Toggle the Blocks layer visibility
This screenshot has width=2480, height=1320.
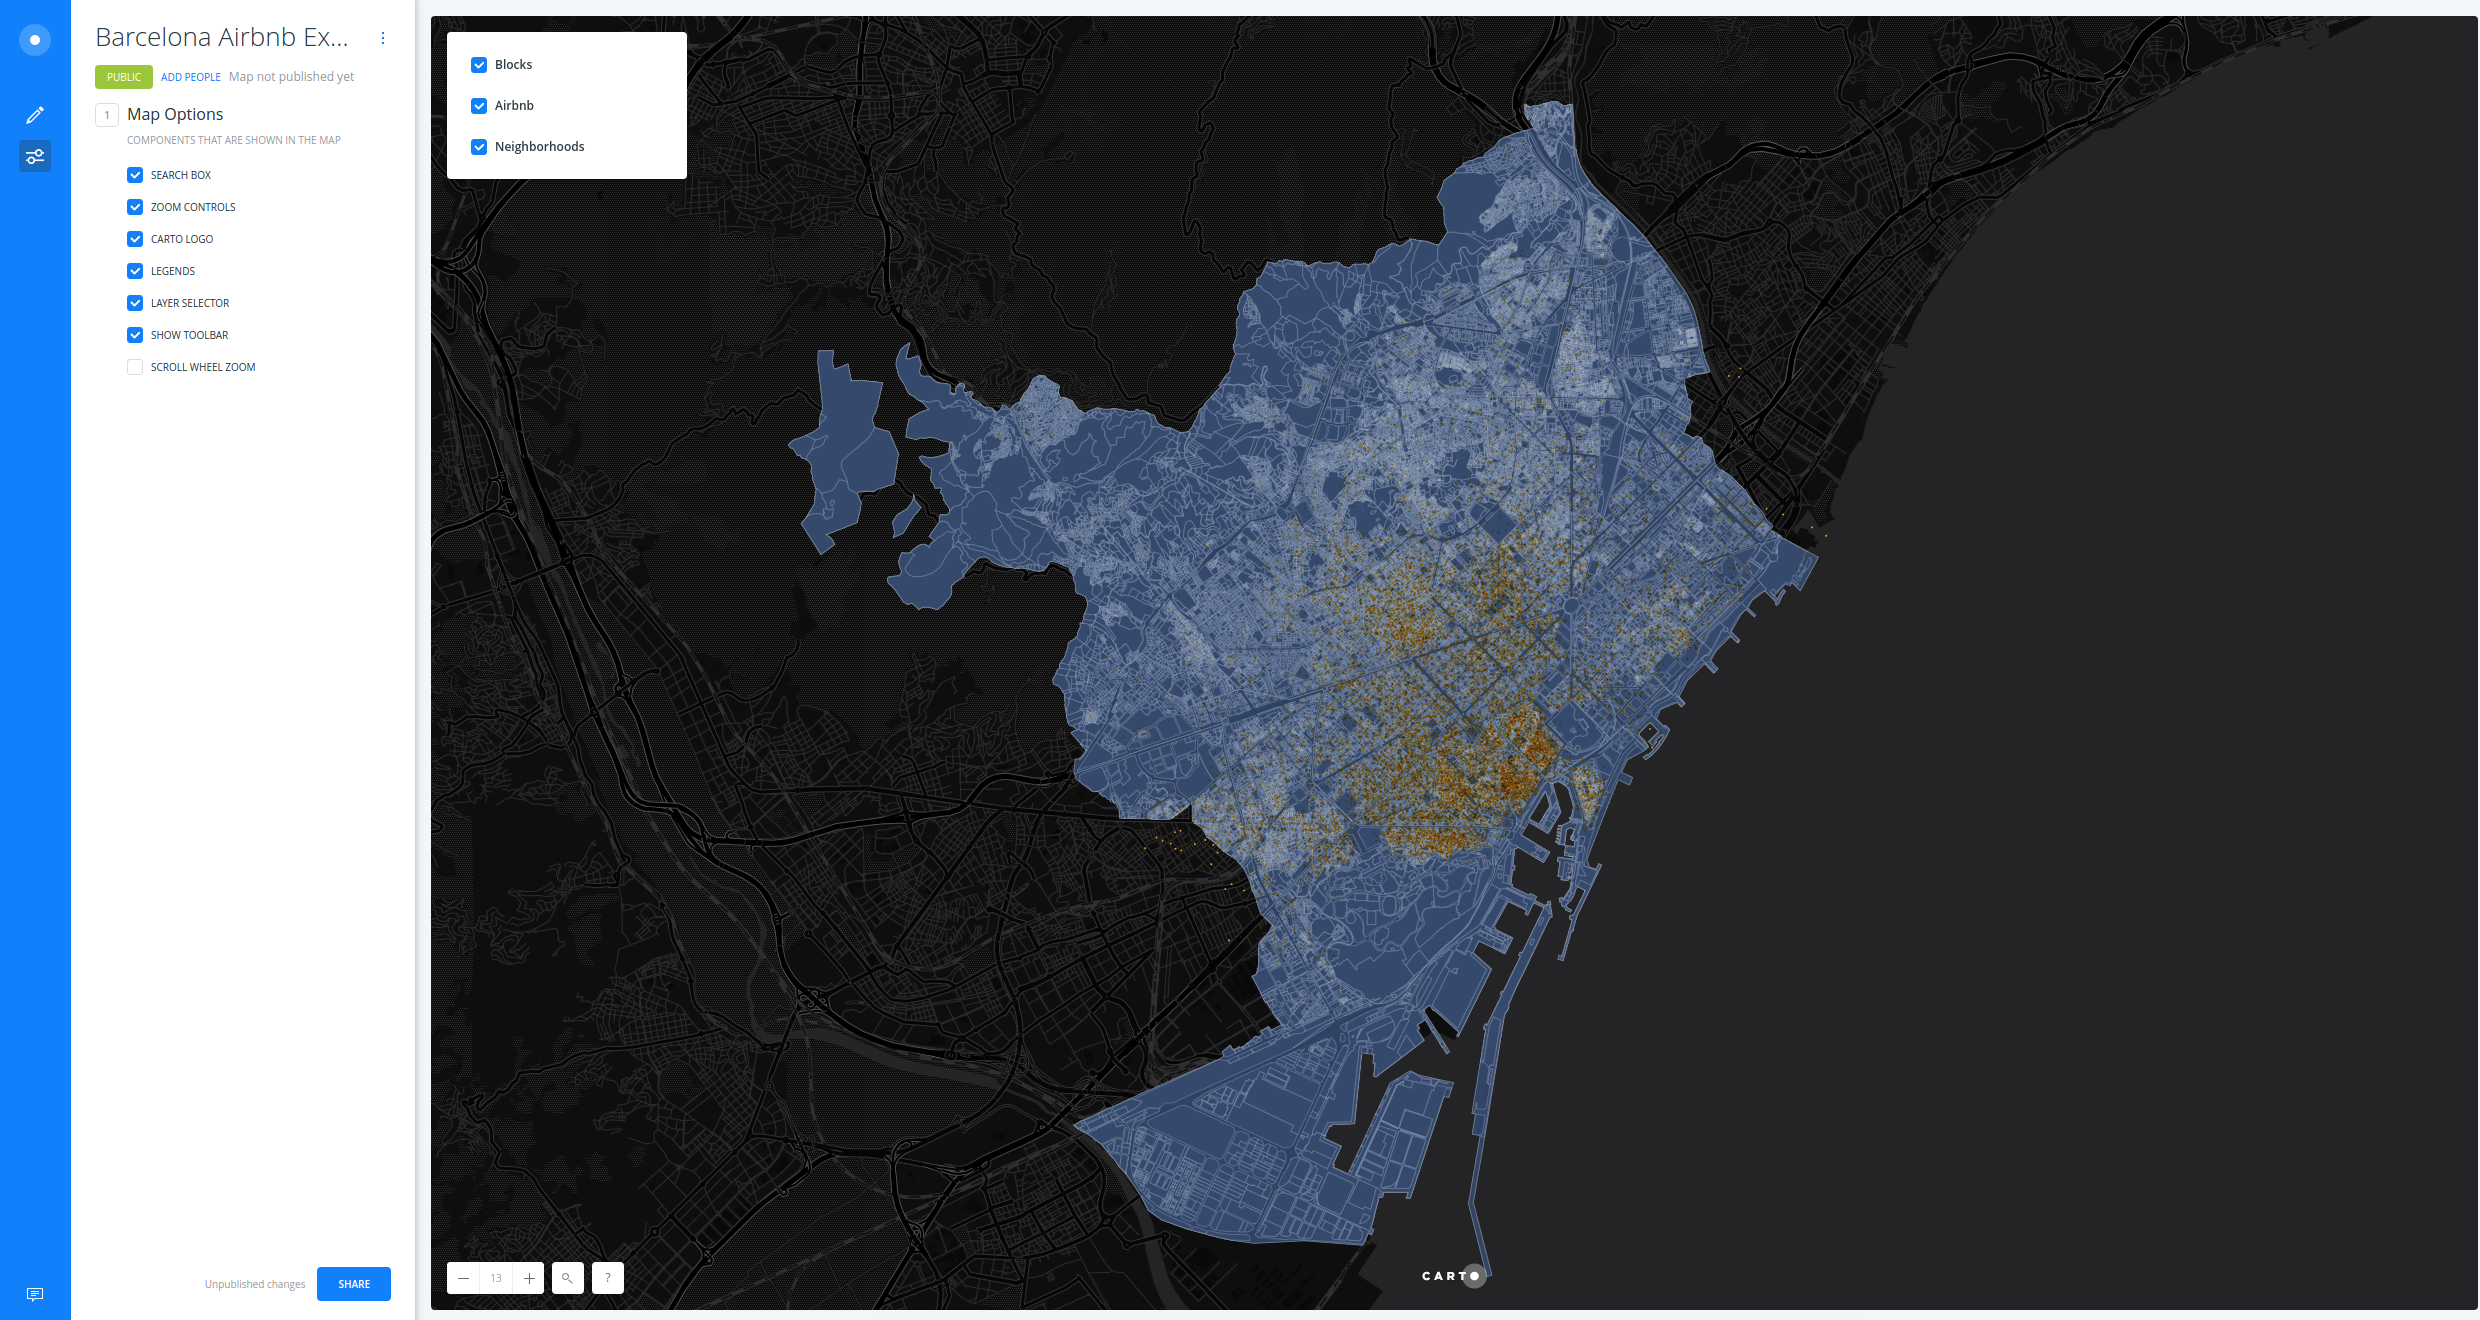pyautogui.click(x=477, y=64)
